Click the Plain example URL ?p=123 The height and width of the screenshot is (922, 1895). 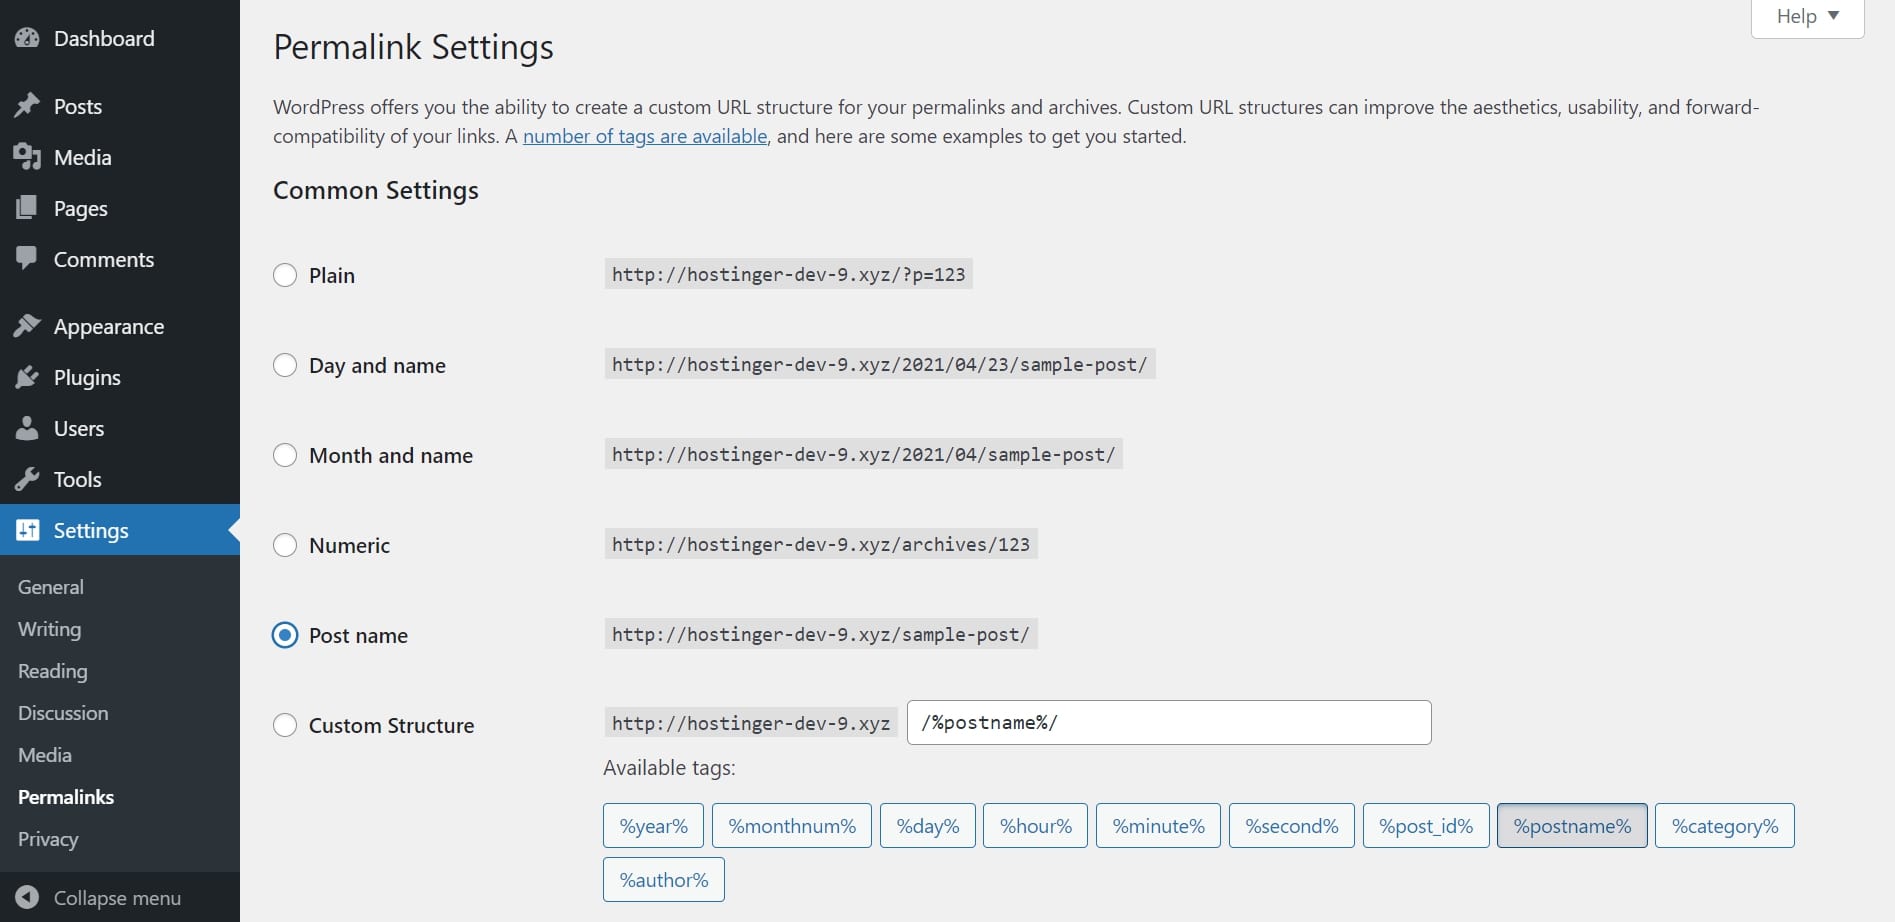click(789, 274)
